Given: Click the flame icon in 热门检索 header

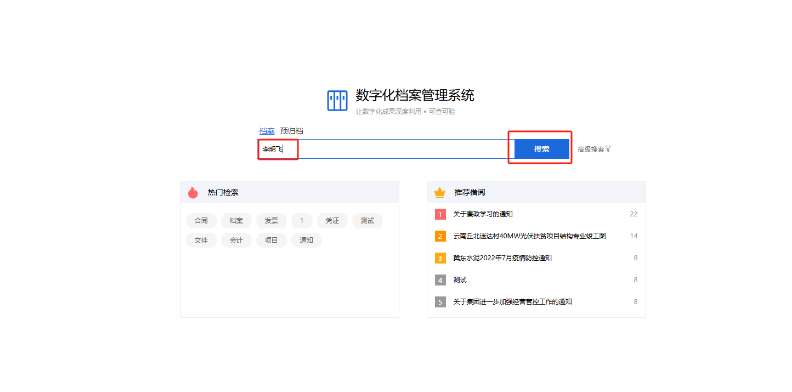Looking at the screenshot, I should click(192, 192).
